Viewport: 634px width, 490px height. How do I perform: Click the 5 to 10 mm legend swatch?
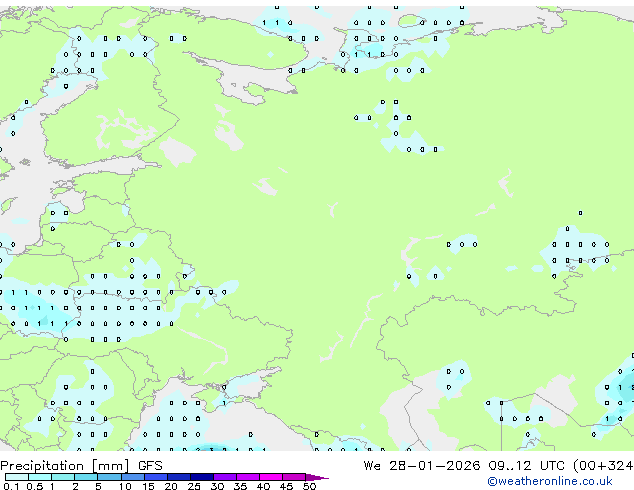coord(109,477)
